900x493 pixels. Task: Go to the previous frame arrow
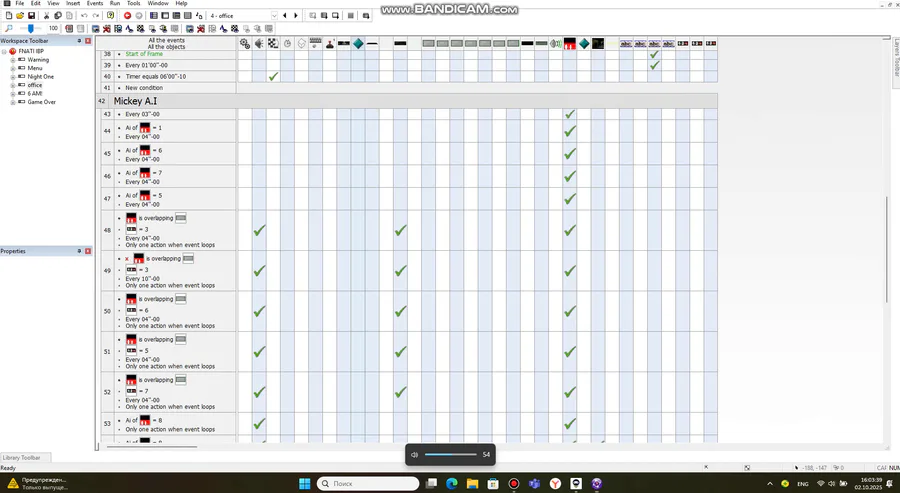pyautogui.click(x=285, y=15)
